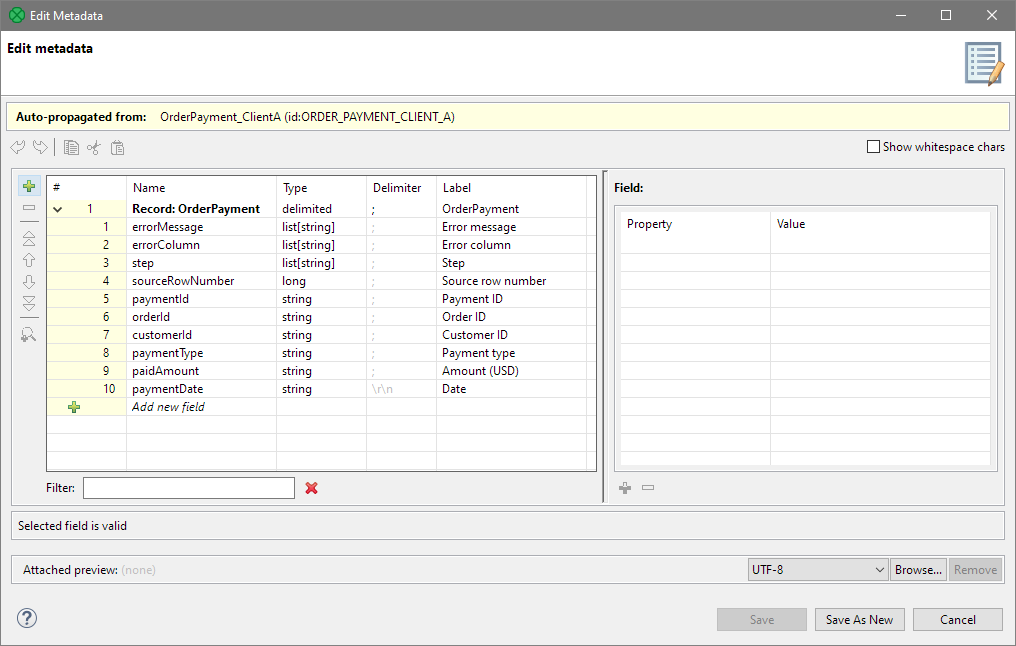Viewport: 1016px width, 646px height.
Task: Add a property in the Field panel
Action: 625,488
